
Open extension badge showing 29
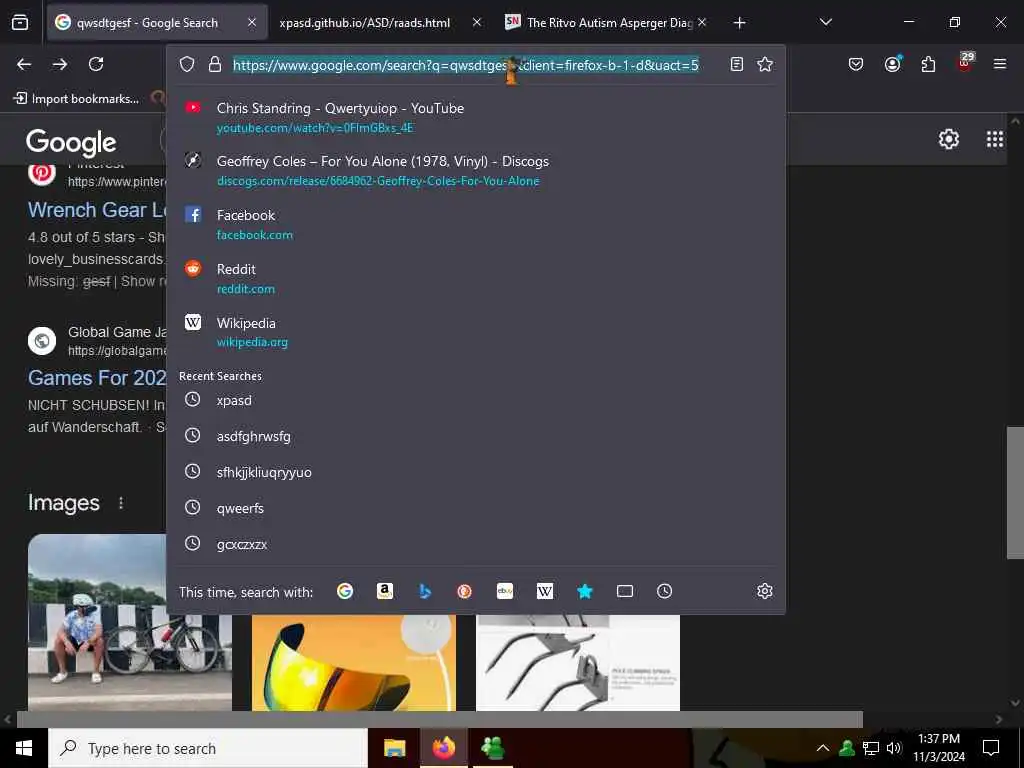click(965, 63)
